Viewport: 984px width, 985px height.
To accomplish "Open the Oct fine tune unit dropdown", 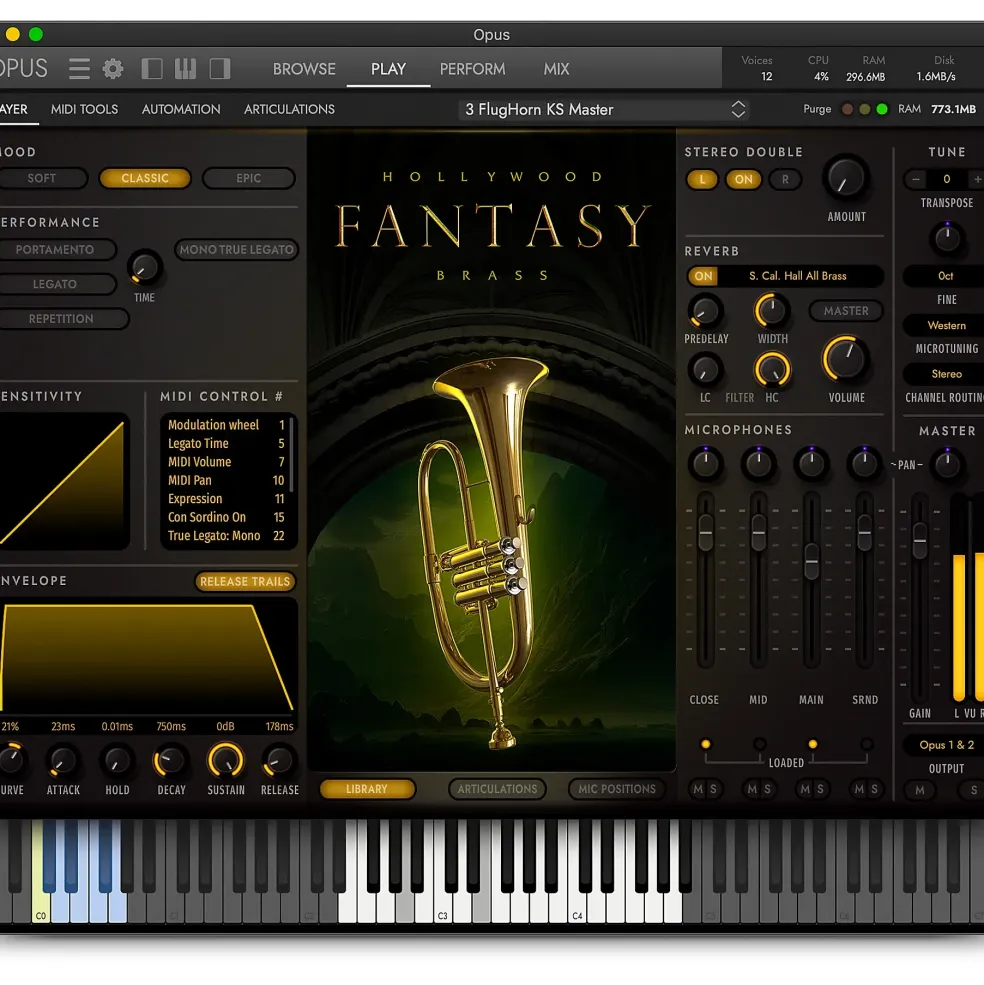I will pos(944,276).
